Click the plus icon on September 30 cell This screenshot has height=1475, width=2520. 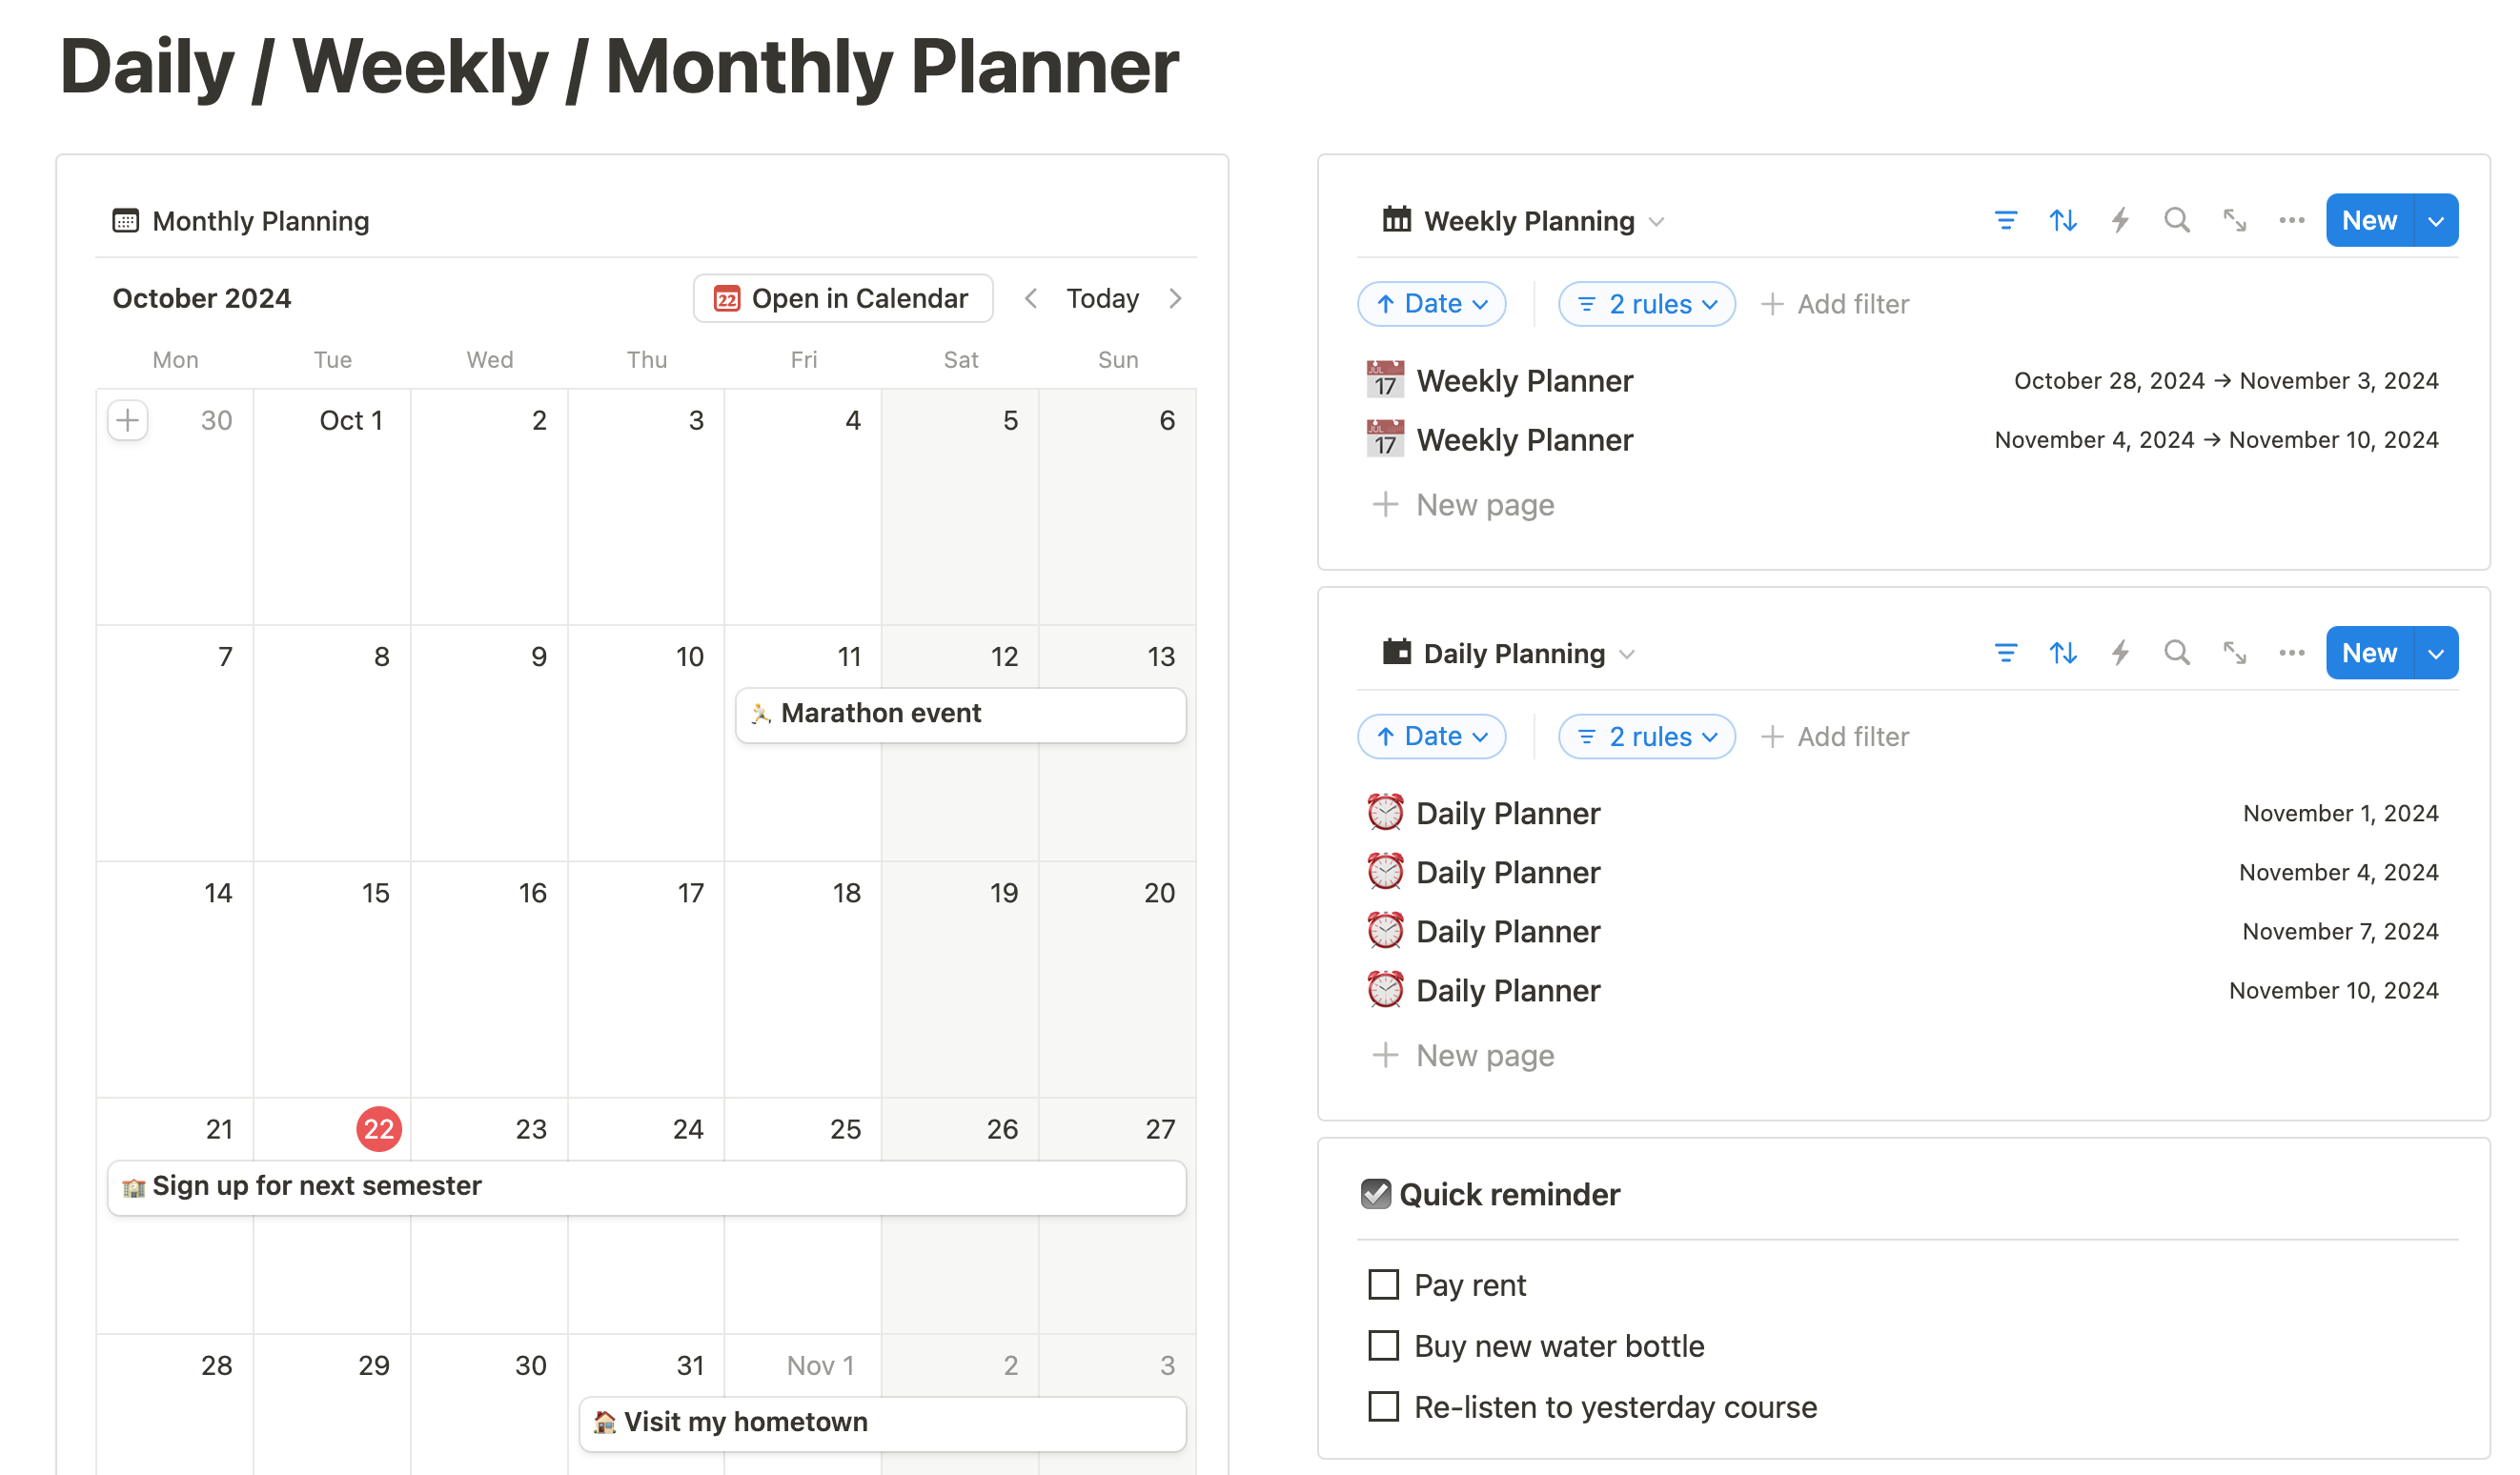point(127,420)
